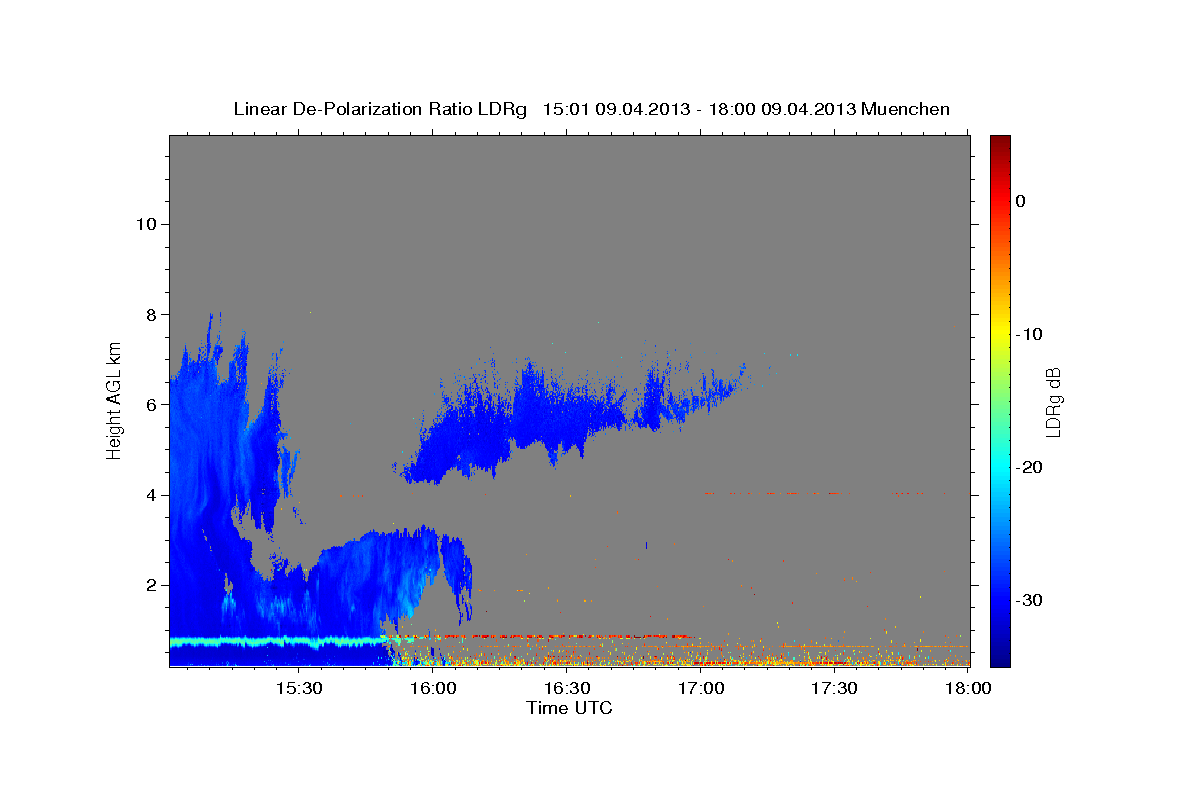Viewport: 1200px width, 800px height.
Task: Click the height tick label 6
Action: point(151,404)
